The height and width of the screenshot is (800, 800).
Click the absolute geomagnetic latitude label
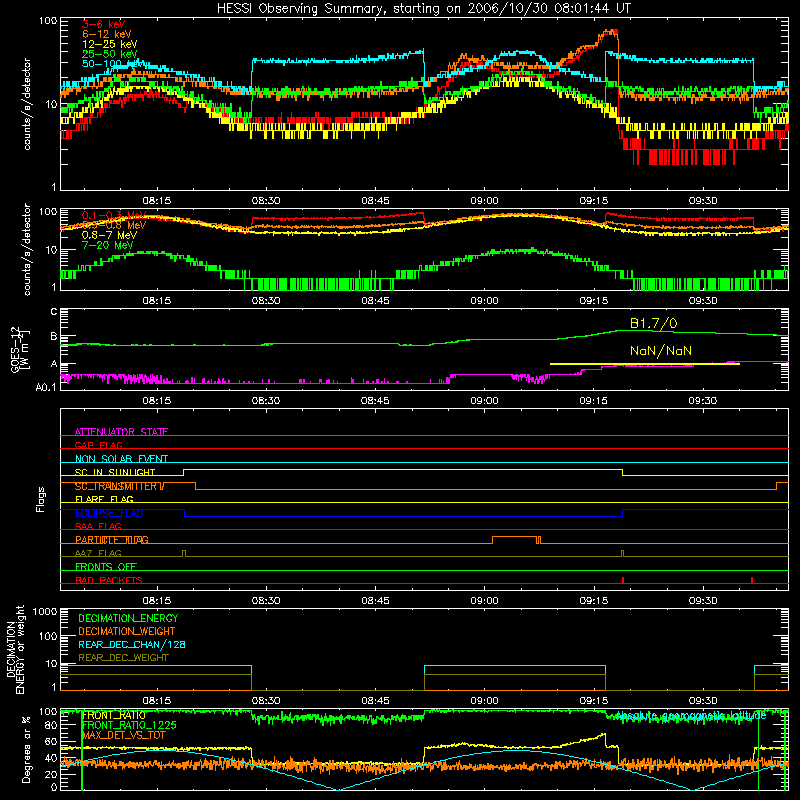[x=691, y=716]
